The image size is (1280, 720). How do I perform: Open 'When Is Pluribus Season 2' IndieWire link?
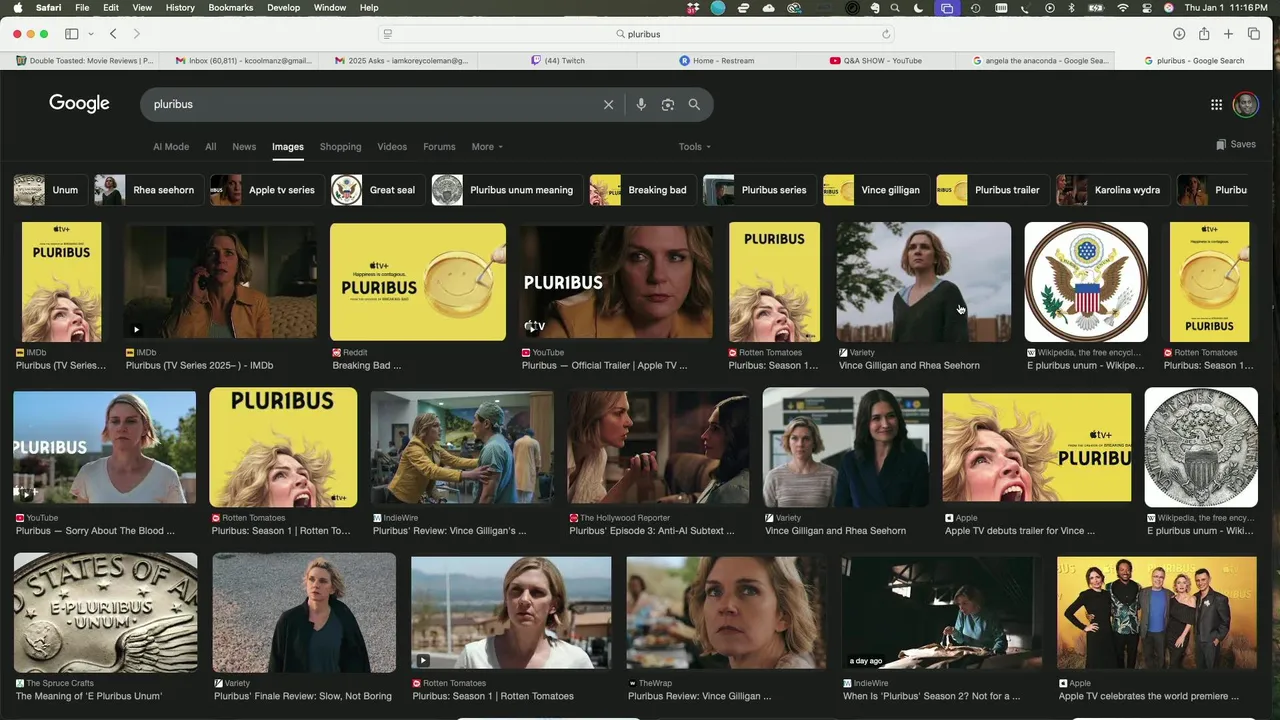coord(932,696)
